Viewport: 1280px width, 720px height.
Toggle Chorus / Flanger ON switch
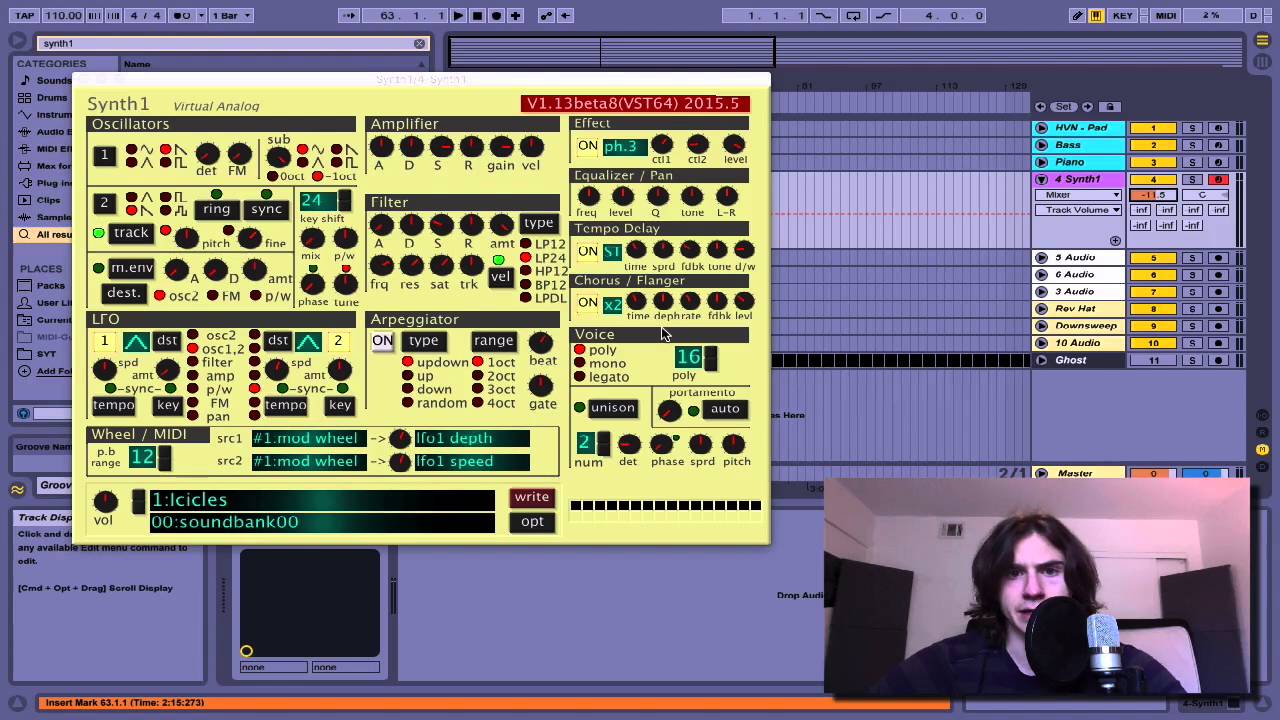pyautogui.click(x=587, y=303)
